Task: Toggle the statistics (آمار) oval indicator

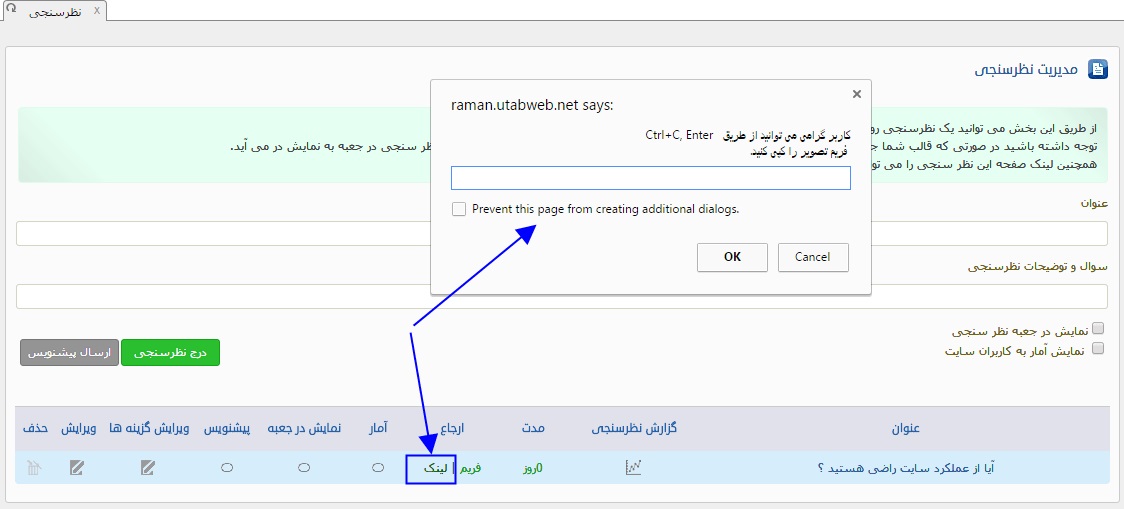Action: [378, 467]
